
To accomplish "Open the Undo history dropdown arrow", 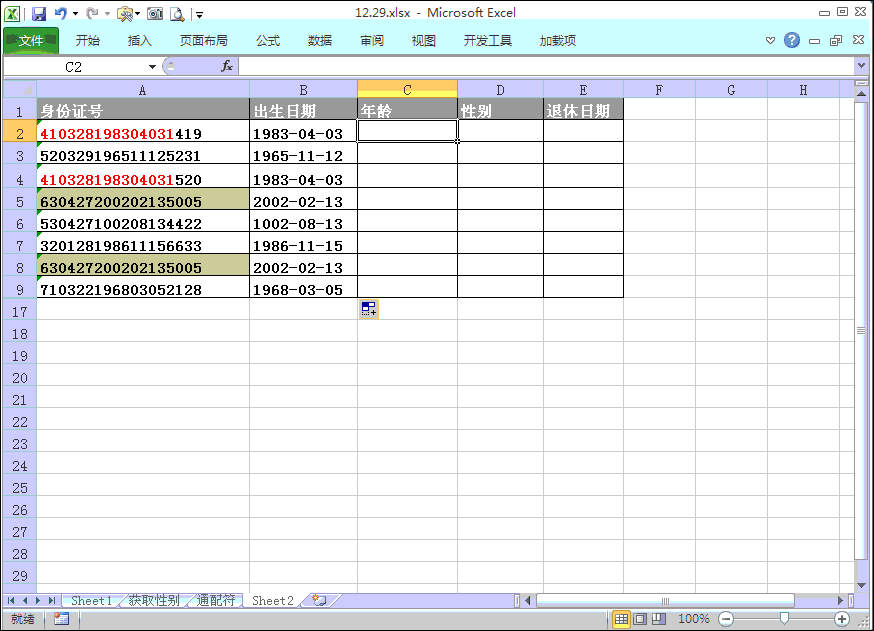I will tap(75, 13).
